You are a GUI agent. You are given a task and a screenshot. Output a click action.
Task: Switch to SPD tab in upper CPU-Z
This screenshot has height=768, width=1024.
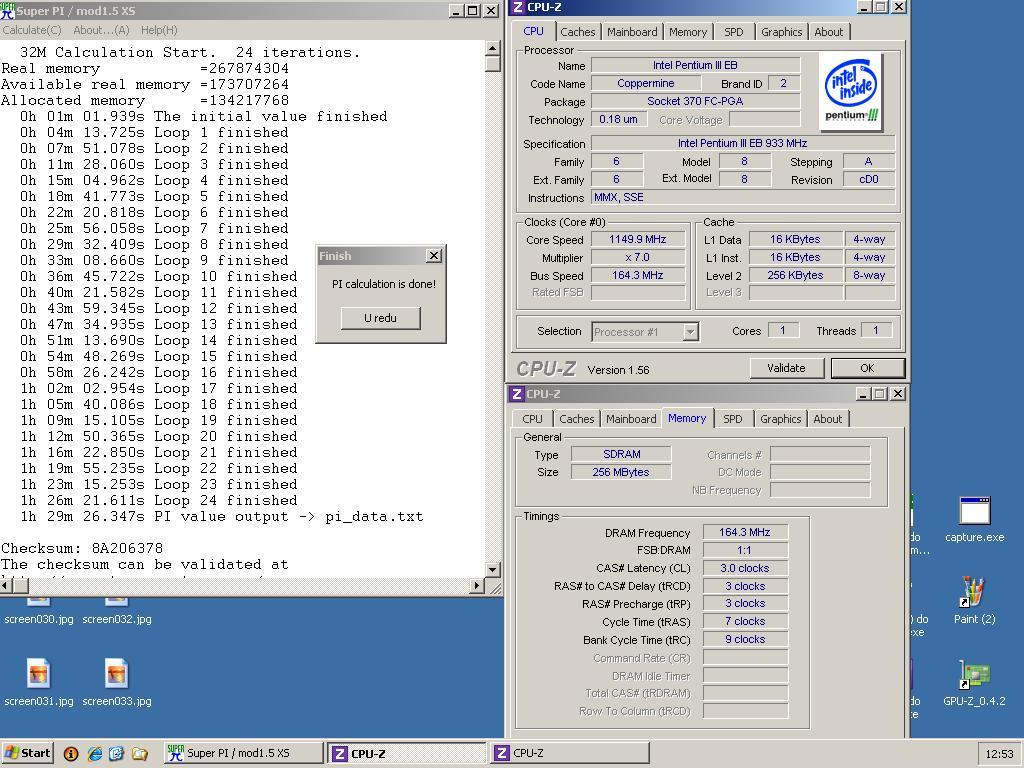(733, 32)
